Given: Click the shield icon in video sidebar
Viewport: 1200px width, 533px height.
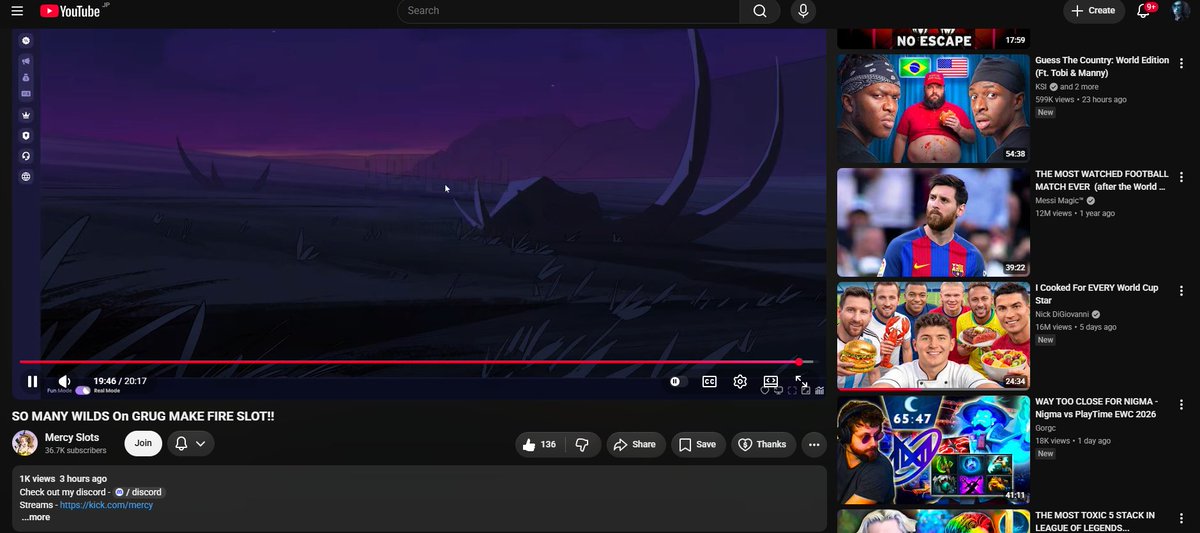Looking at the screenshot, I should (x=26, y=135).
